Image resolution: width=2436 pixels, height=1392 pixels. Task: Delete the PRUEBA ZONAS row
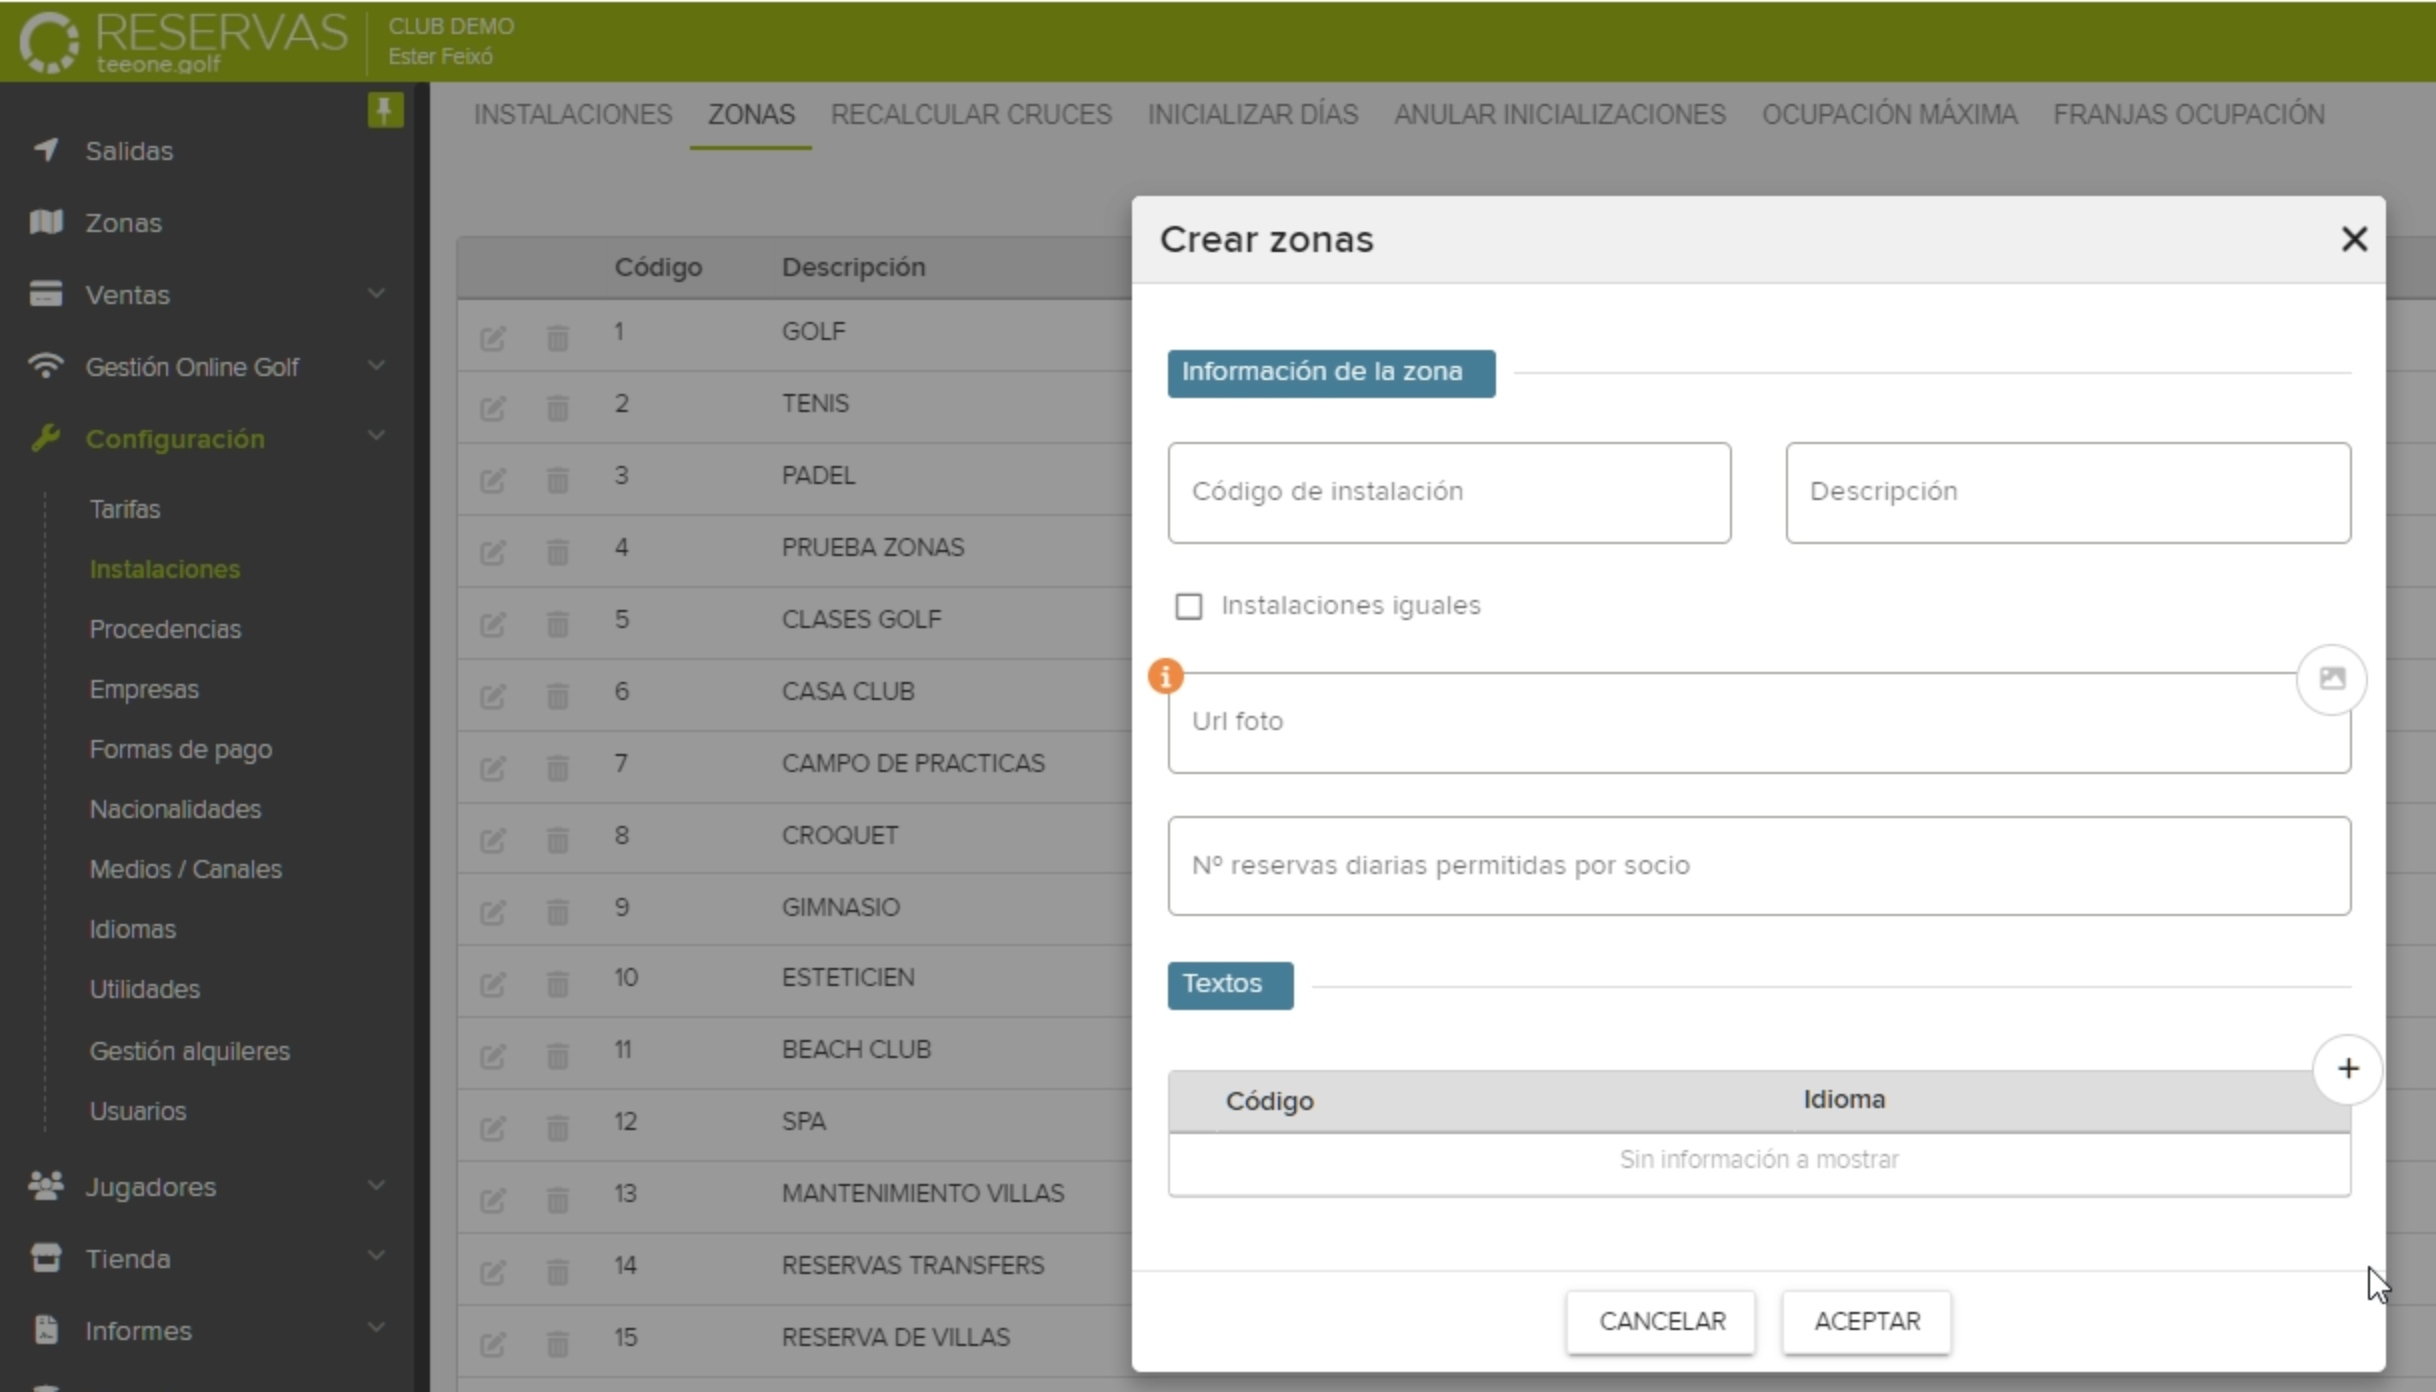[558, 552]
